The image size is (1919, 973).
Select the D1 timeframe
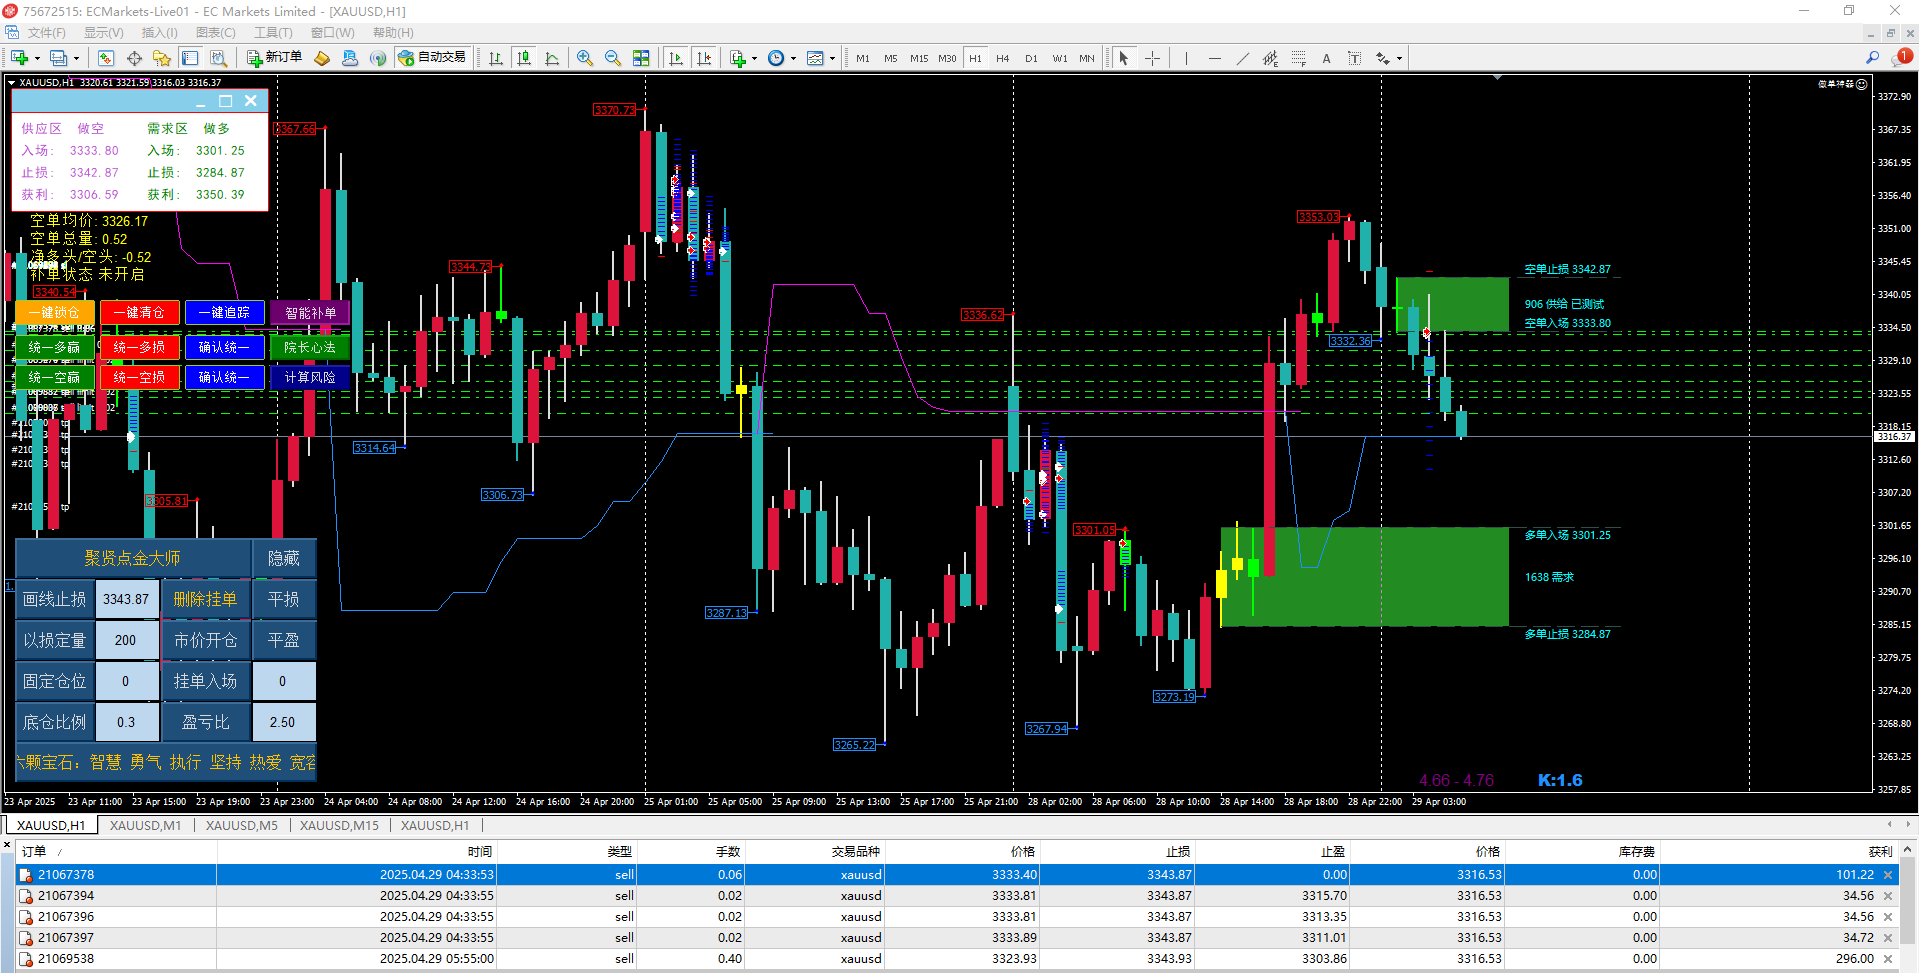1031,58
